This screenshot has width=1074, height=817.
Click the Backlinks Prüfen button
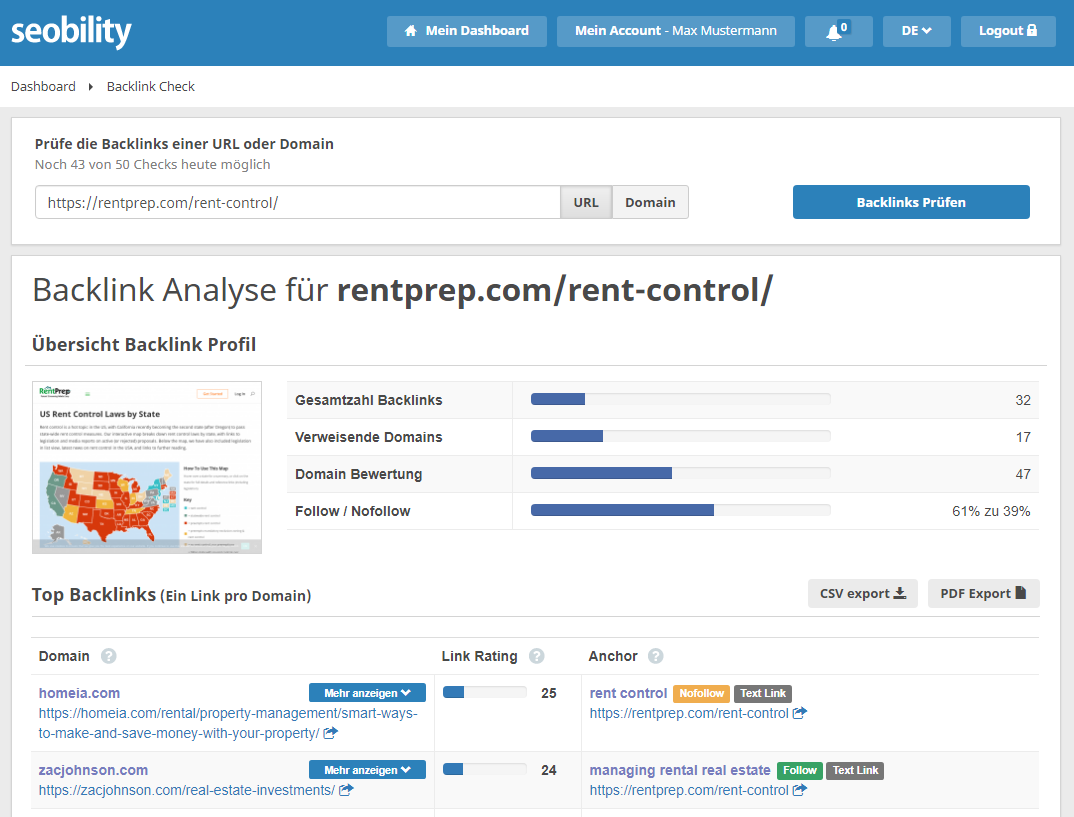[911, 202]
